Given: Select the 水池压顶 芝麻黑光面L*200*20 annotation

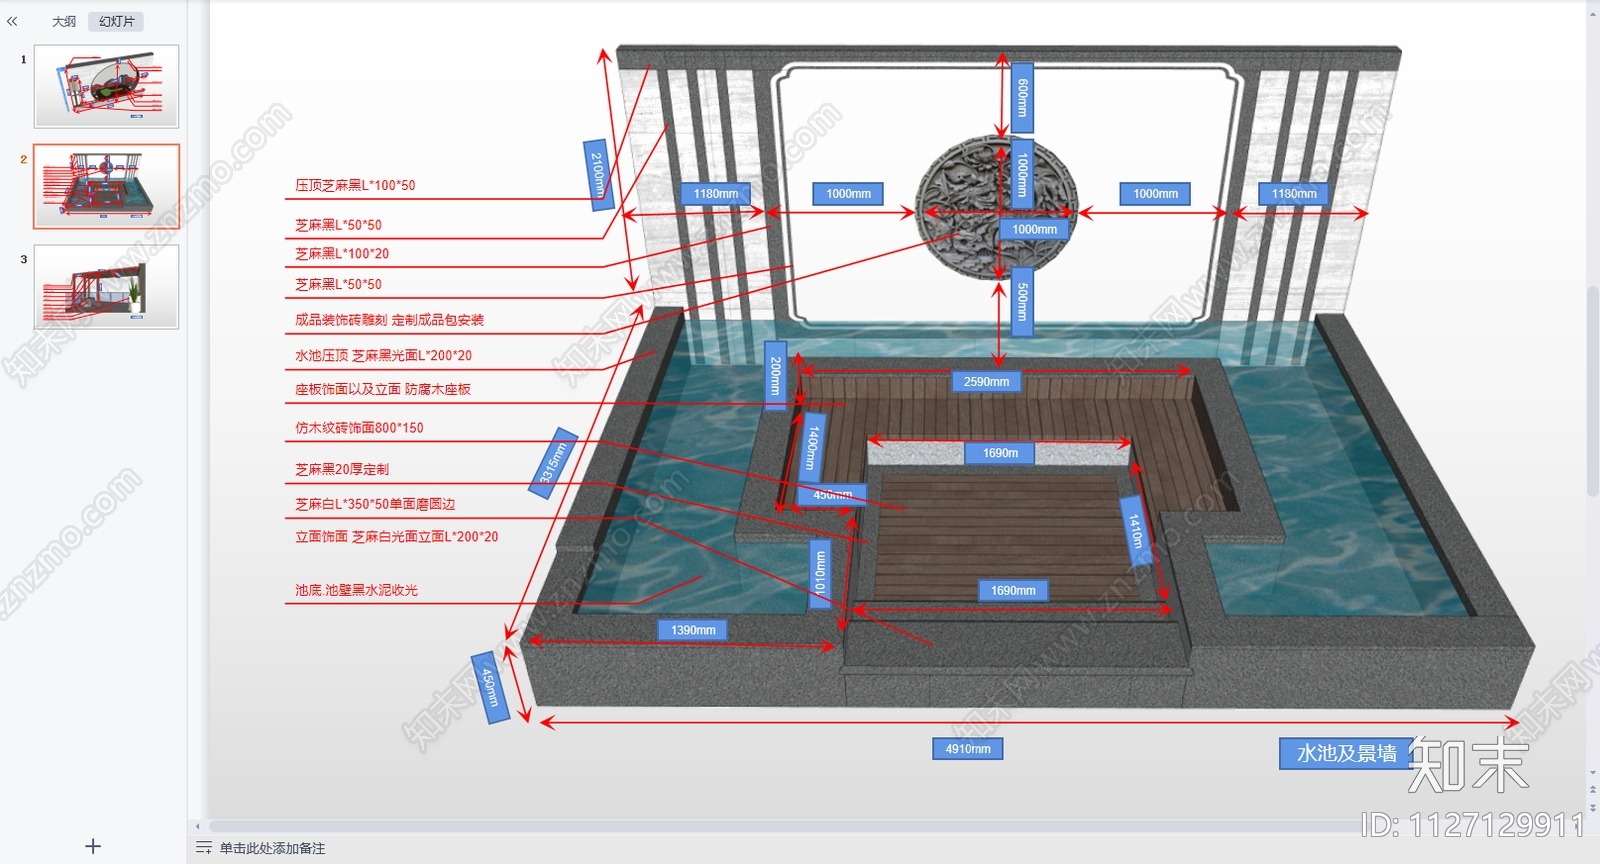Looking at the screenshot, I should coord(383,355).
